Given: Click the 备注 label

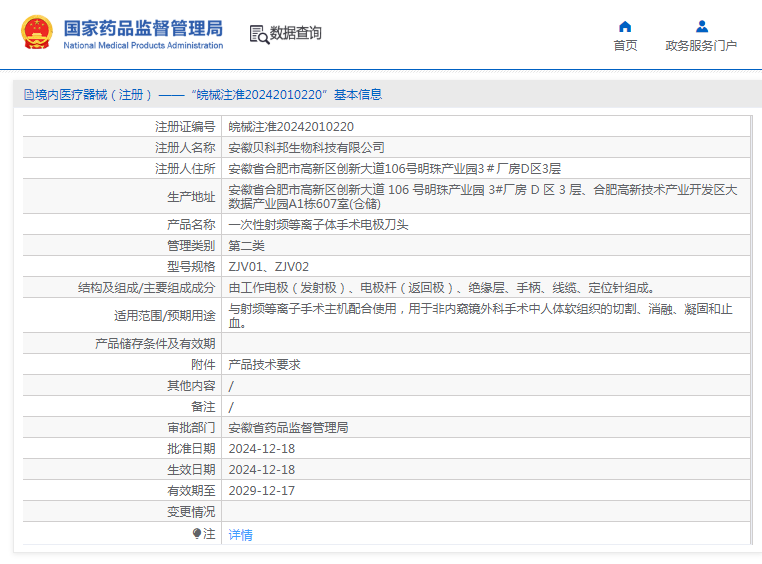Looking at the screenshot, I should [203, 407].
